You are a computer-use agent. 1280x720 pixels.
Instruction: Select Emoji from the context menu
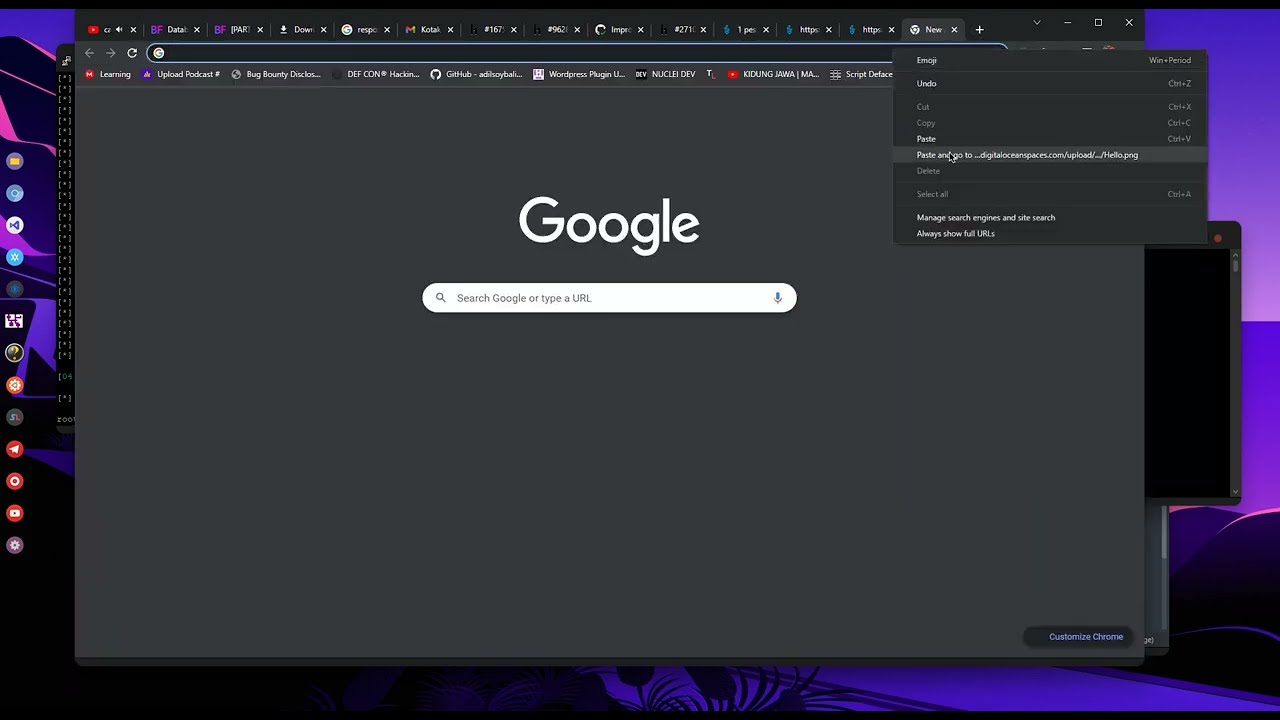pos(1050,60)
